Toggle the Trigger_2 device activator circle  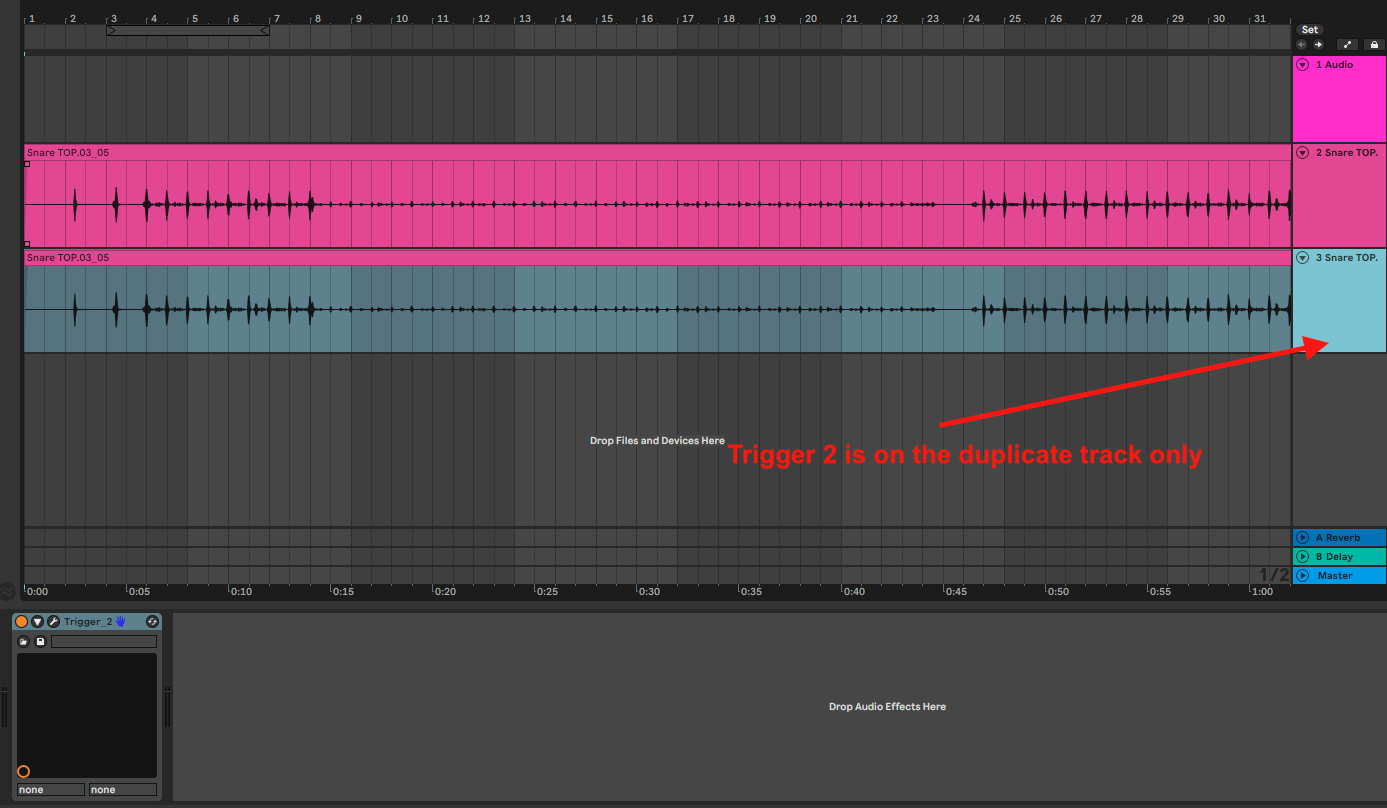(x=21, y=621)
